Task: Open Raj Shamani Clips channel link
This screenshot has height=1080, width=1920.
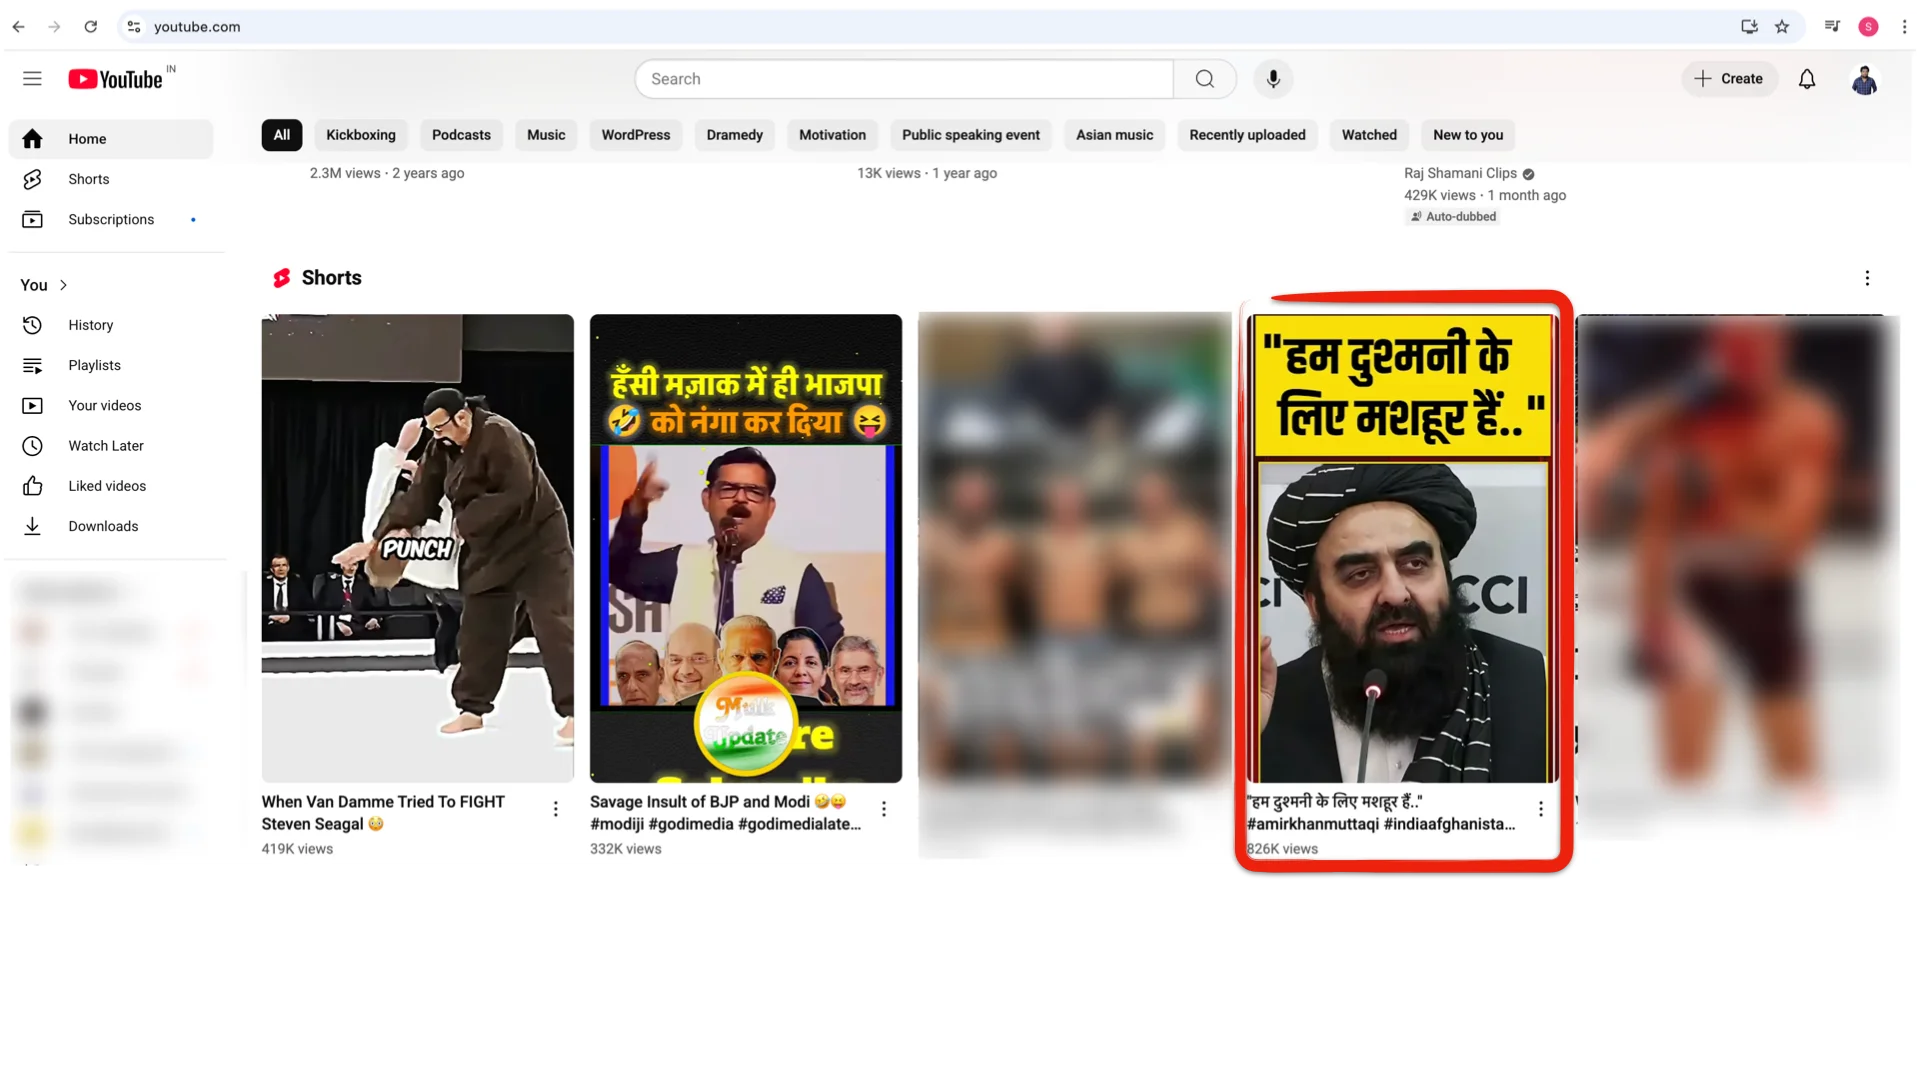Action: coord(1460,173)
